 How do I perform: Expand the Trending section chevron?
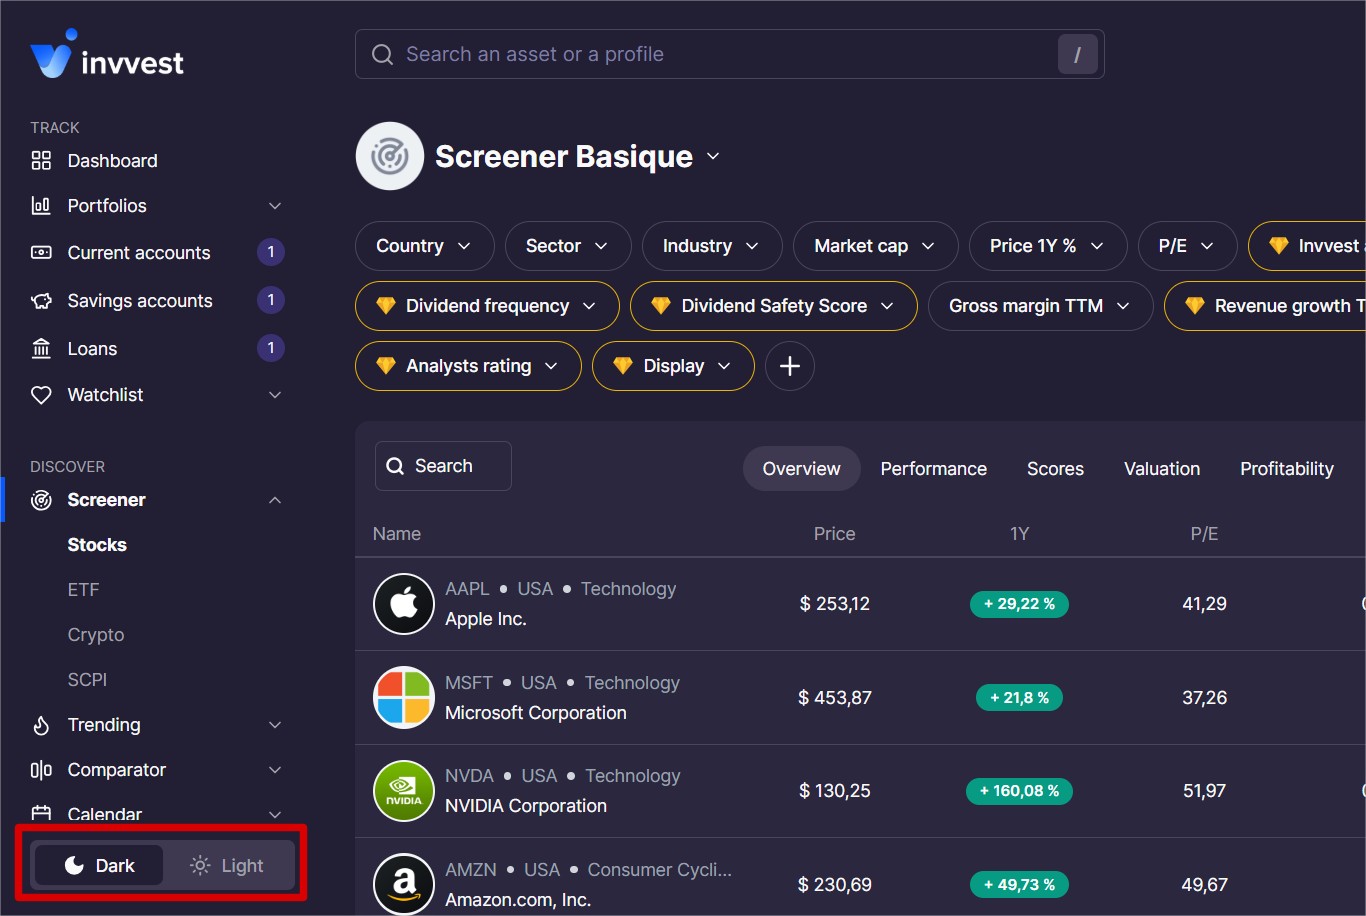[275, 725]
